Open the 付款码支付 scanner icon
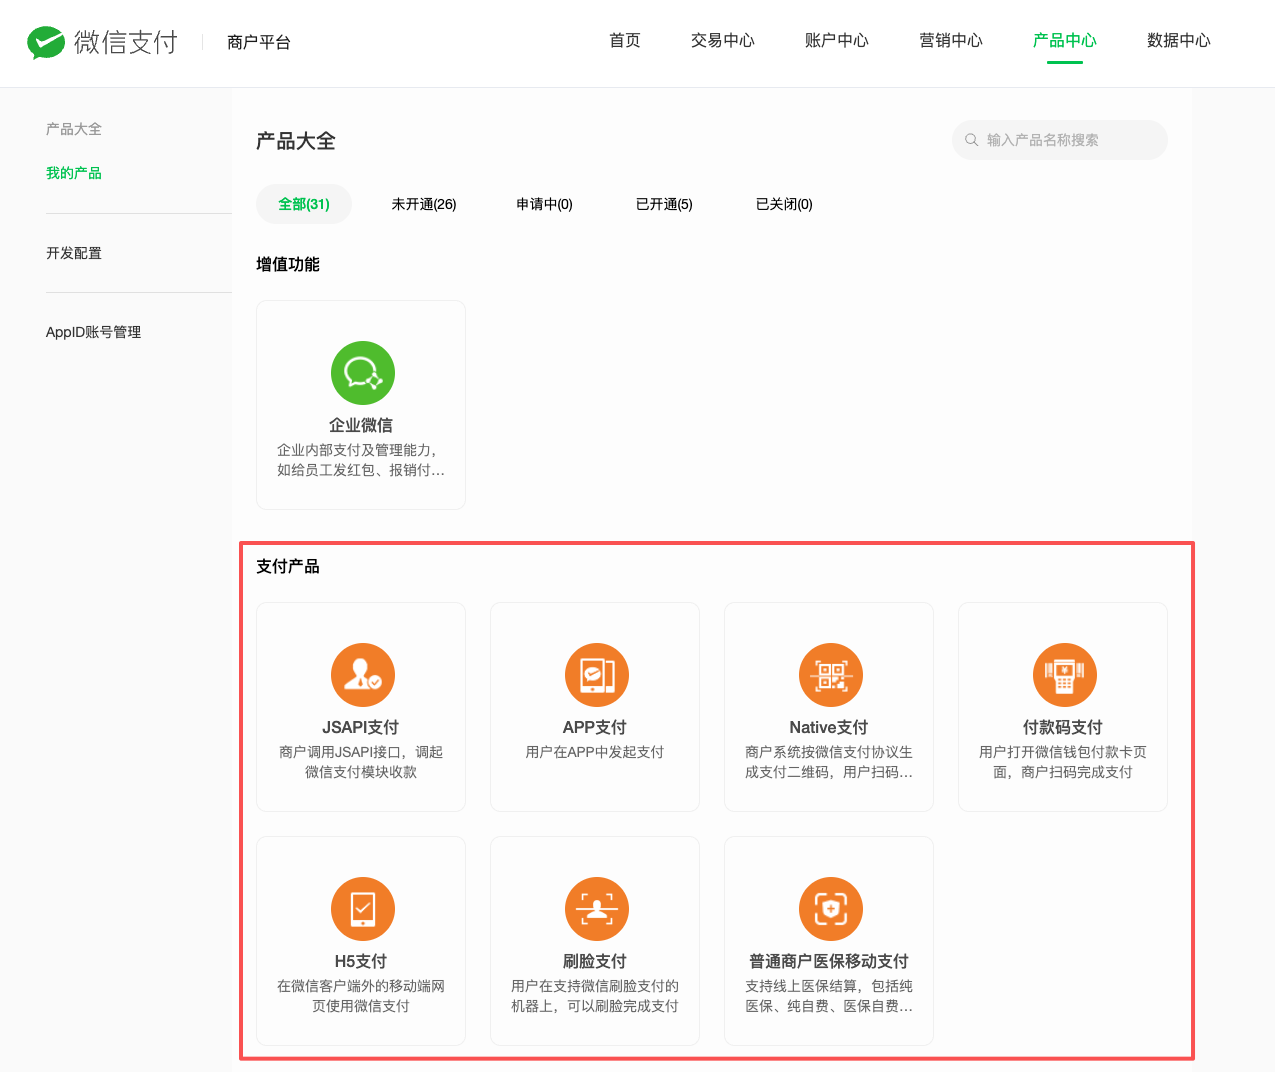Screen dimensions: 1275x1072 (x=1065, y=675)
